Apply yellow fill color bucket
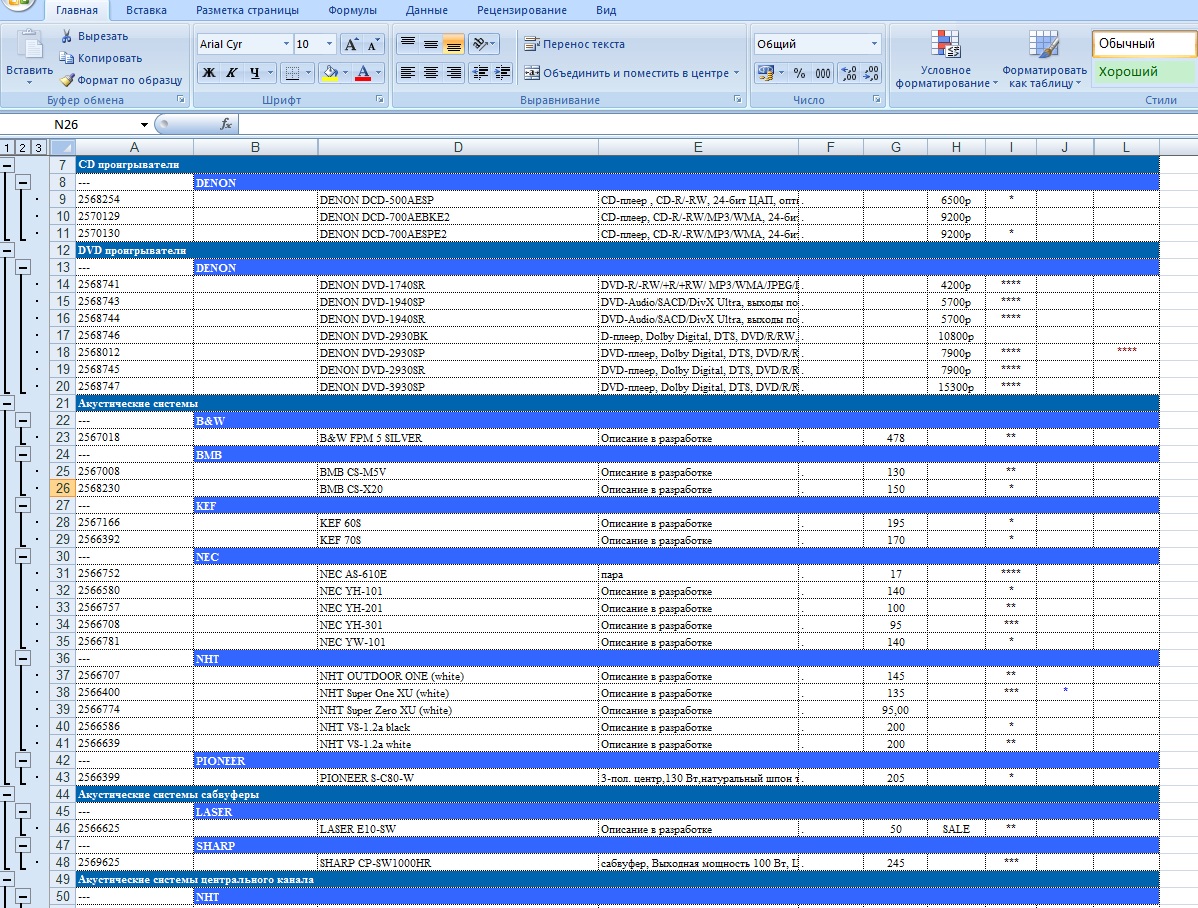 pos(330,73)
